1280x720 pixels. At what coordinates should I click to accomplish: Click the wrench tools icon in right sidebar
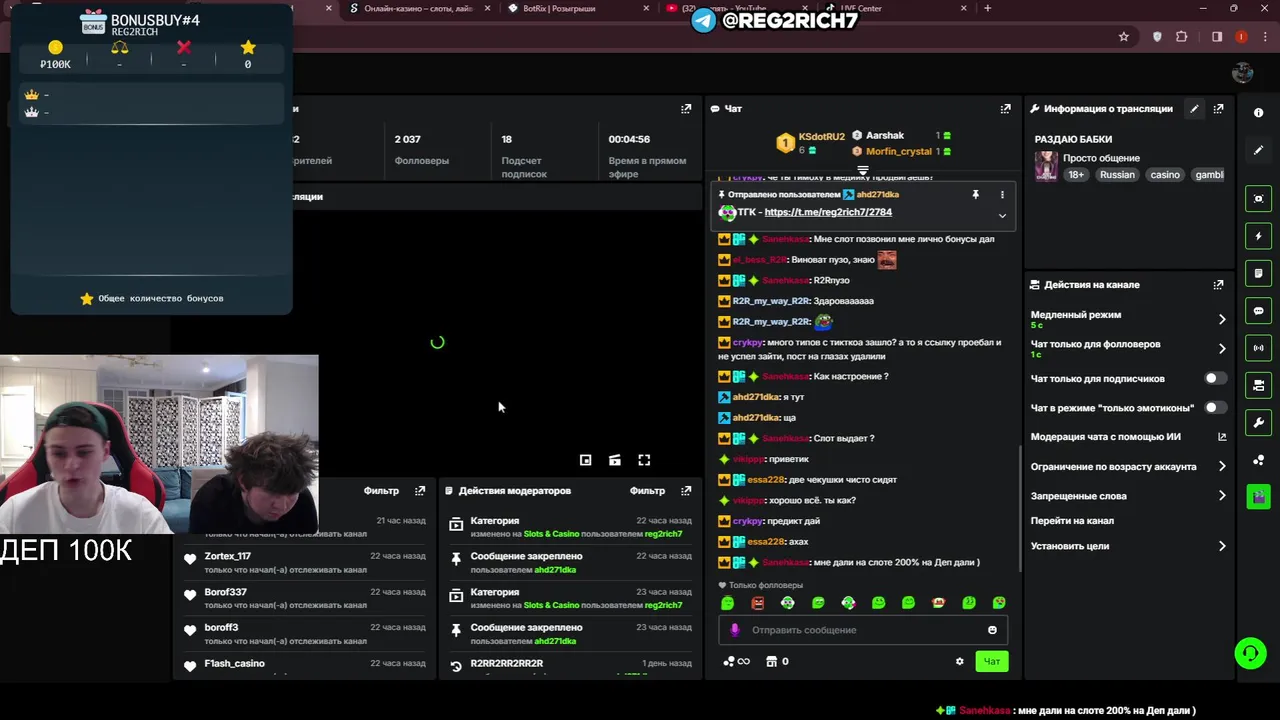point(1259,423)
